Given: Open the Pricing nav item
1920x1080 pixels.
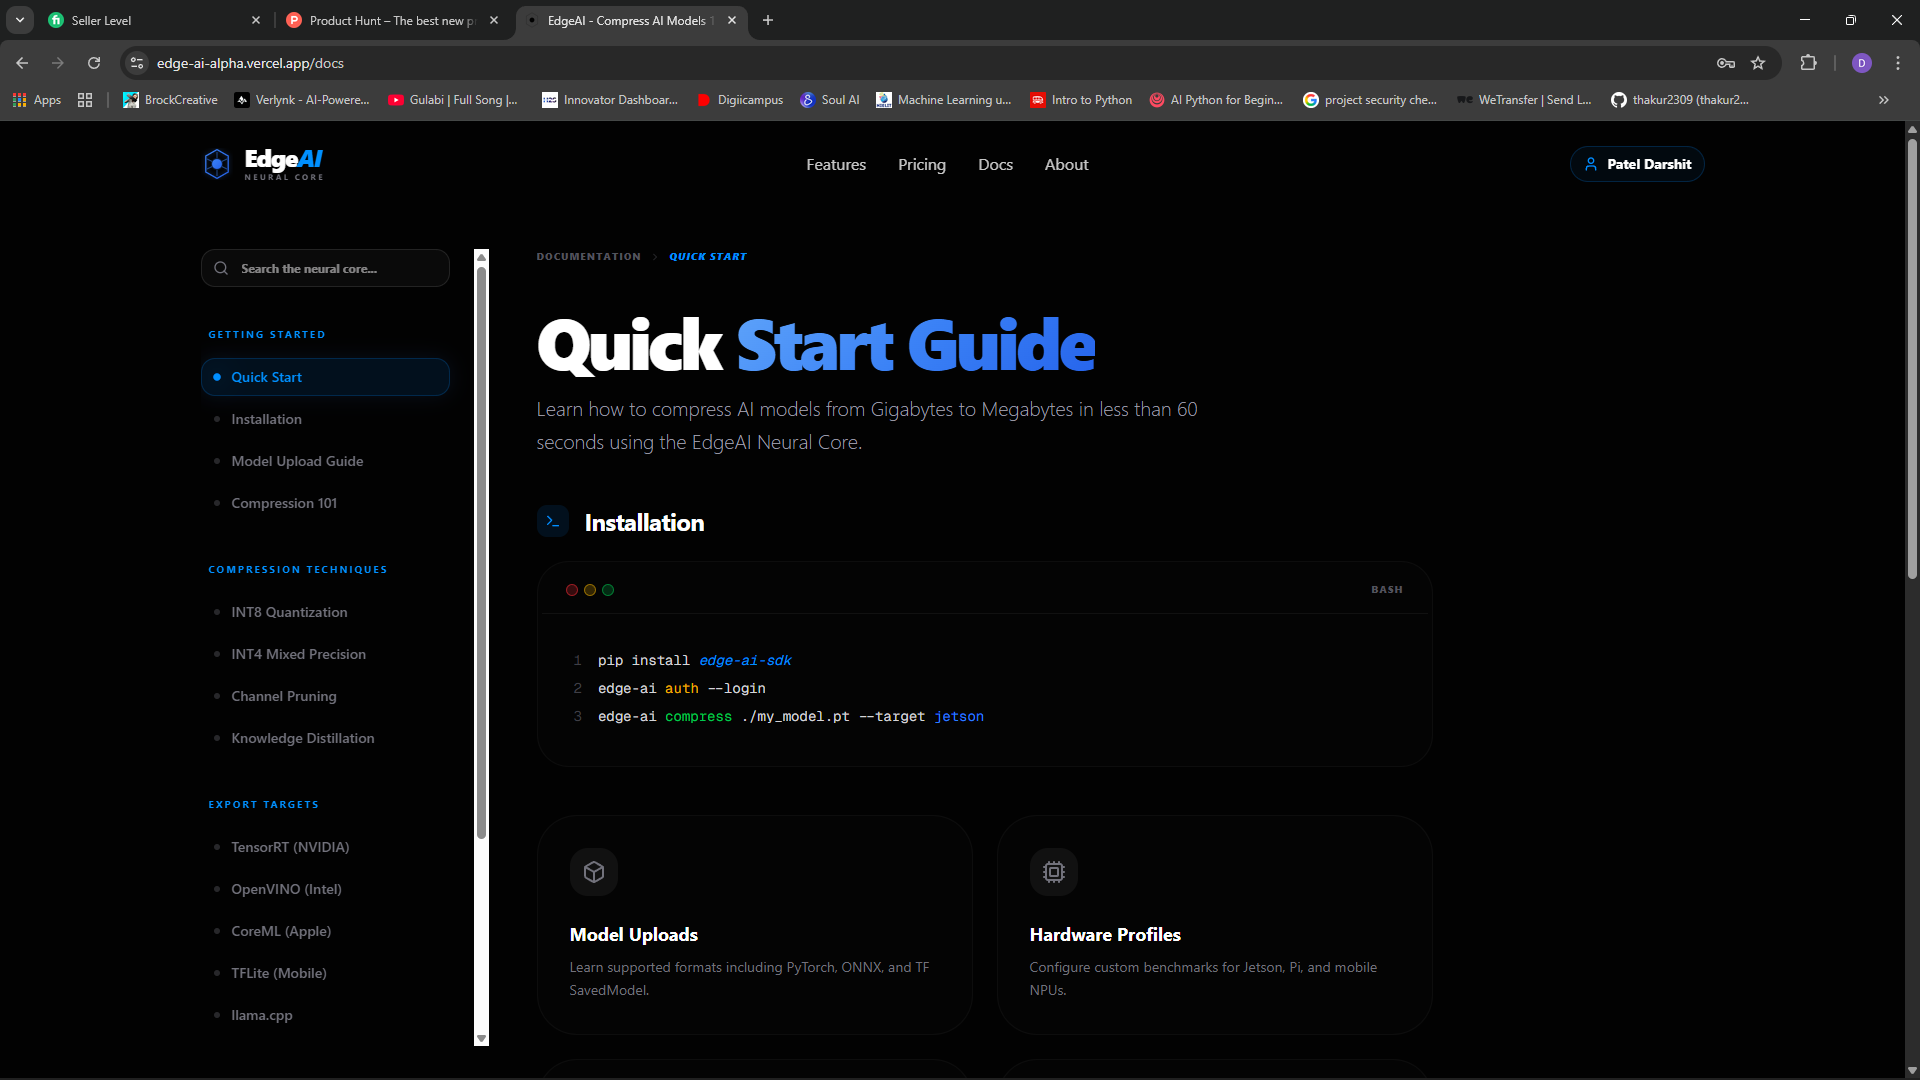Looking at the screenshot, I should click(x=921, y=165).
